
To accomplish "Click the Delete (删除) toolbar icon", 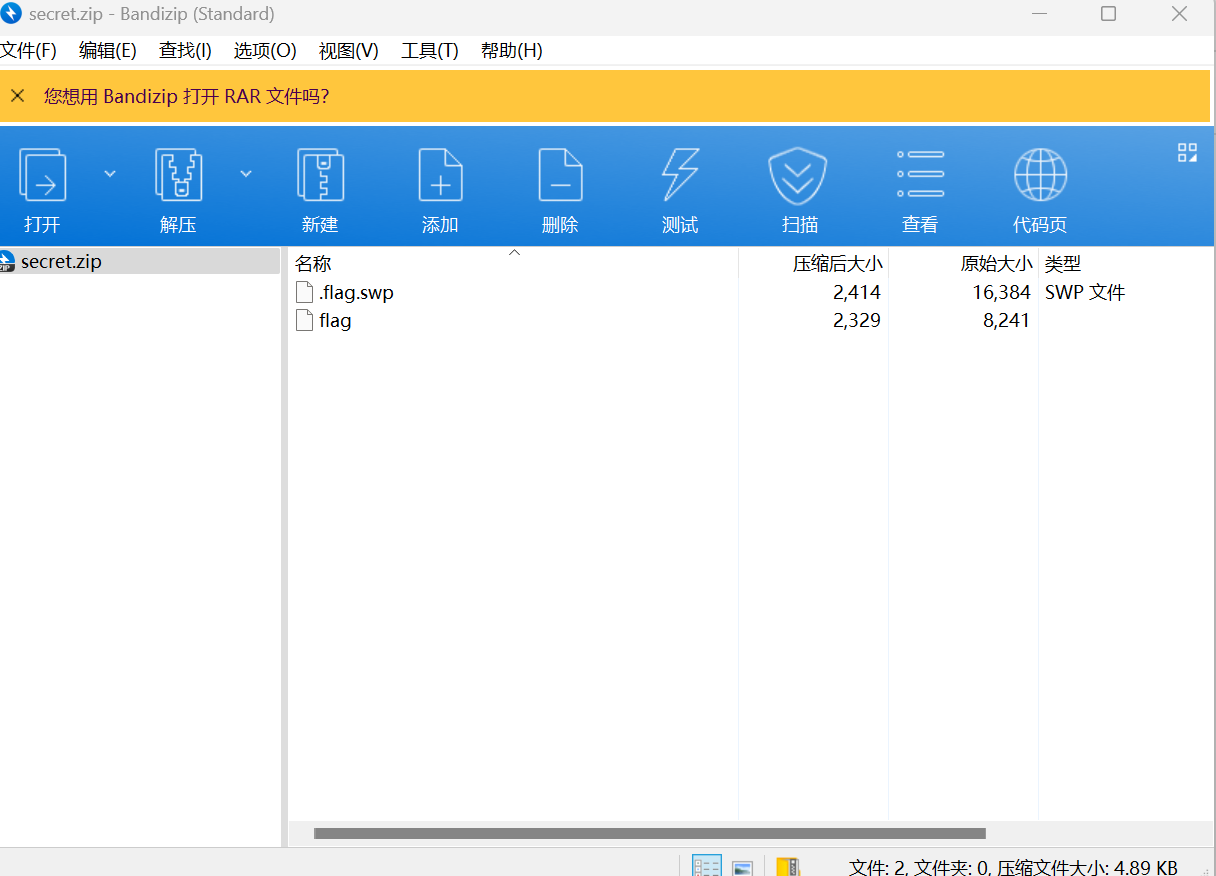I will click(560, 176).
